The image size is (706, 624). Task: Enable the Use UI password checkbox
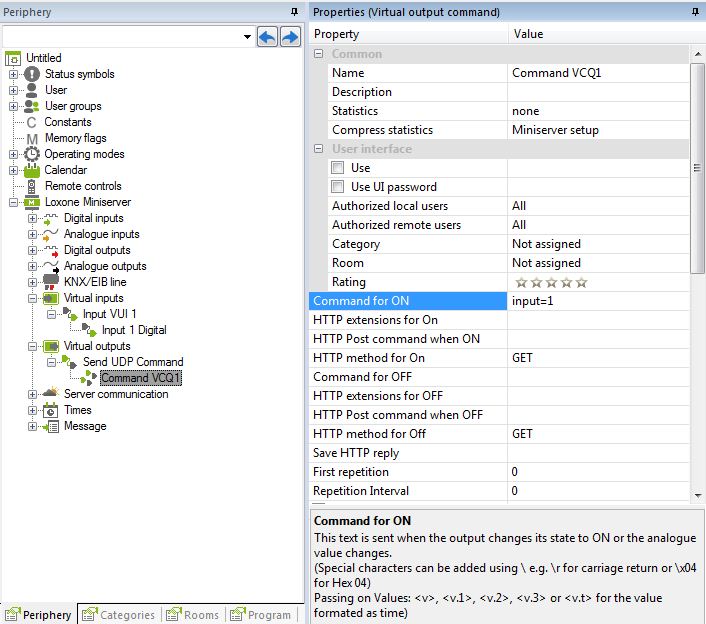click(337, 187)
